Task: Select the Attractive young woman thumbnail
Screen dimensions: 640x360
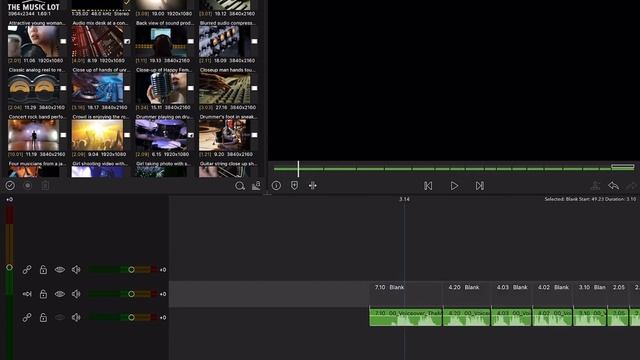Action: pyautogui.click(x=33, y=42)
